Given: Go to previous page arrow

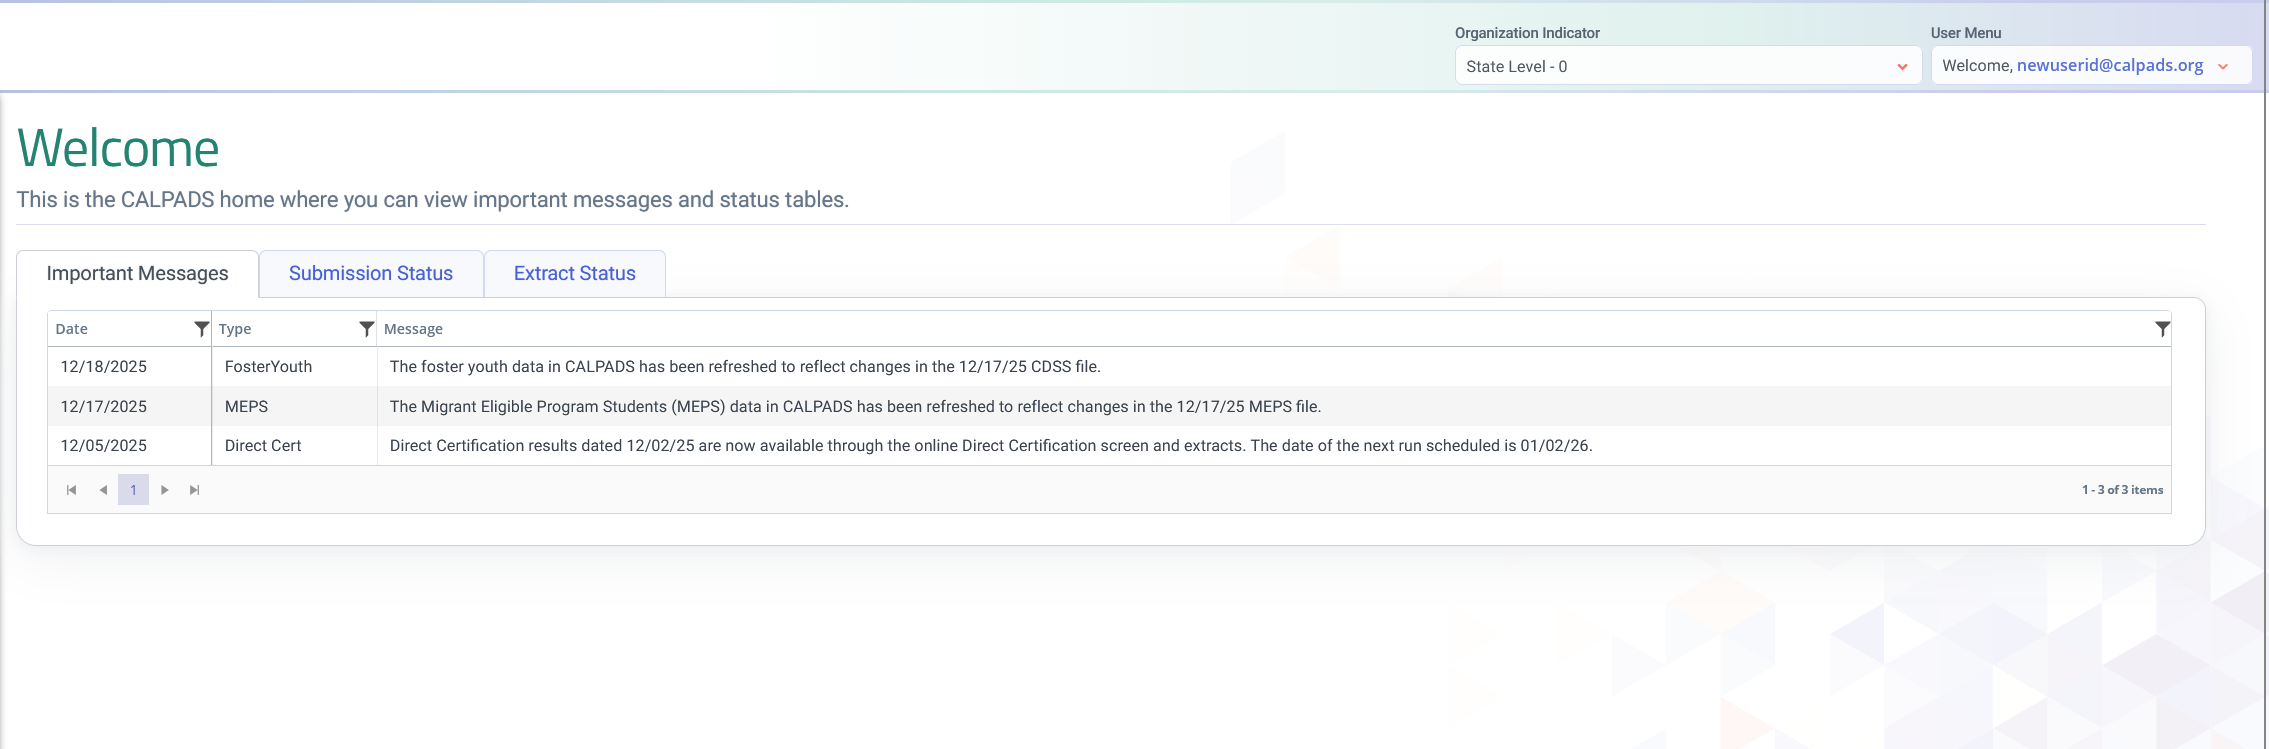Looking at the screenshot, I should (103, 490).
